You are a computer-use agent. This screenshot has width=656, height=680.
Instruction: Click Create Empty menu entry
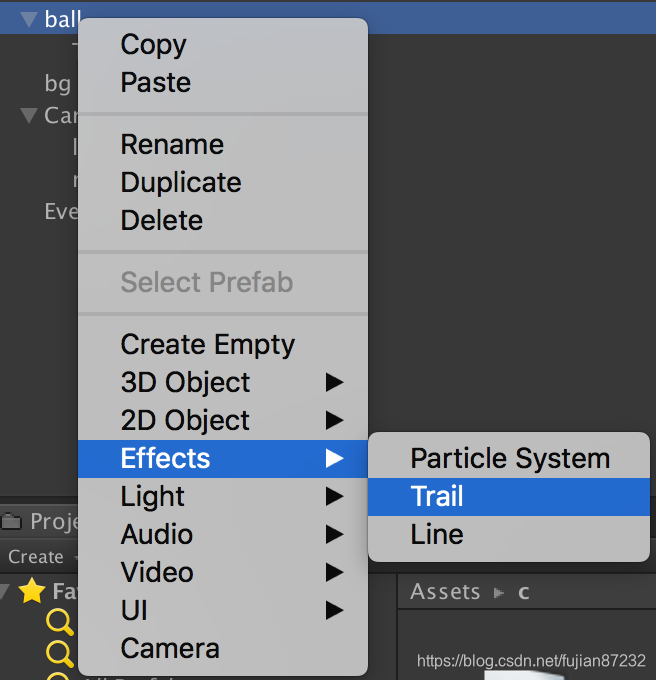coord(207,345)
